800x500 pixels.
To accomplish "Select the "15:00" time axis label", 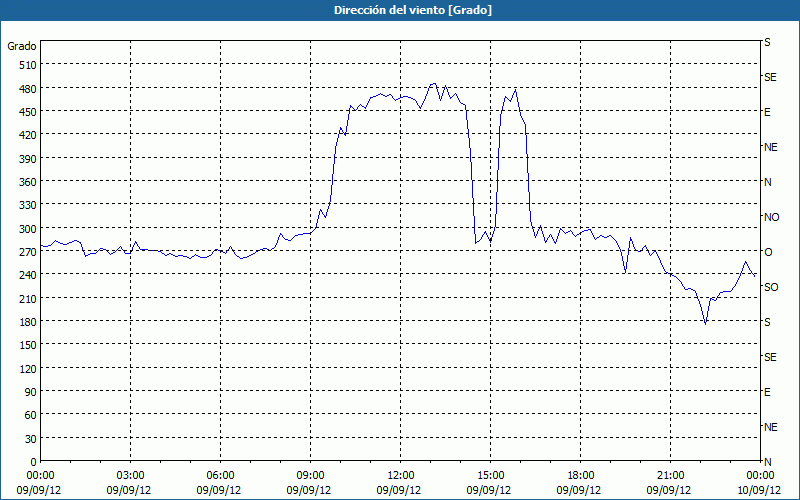I will pyautogui.click(x=490, y=476).
